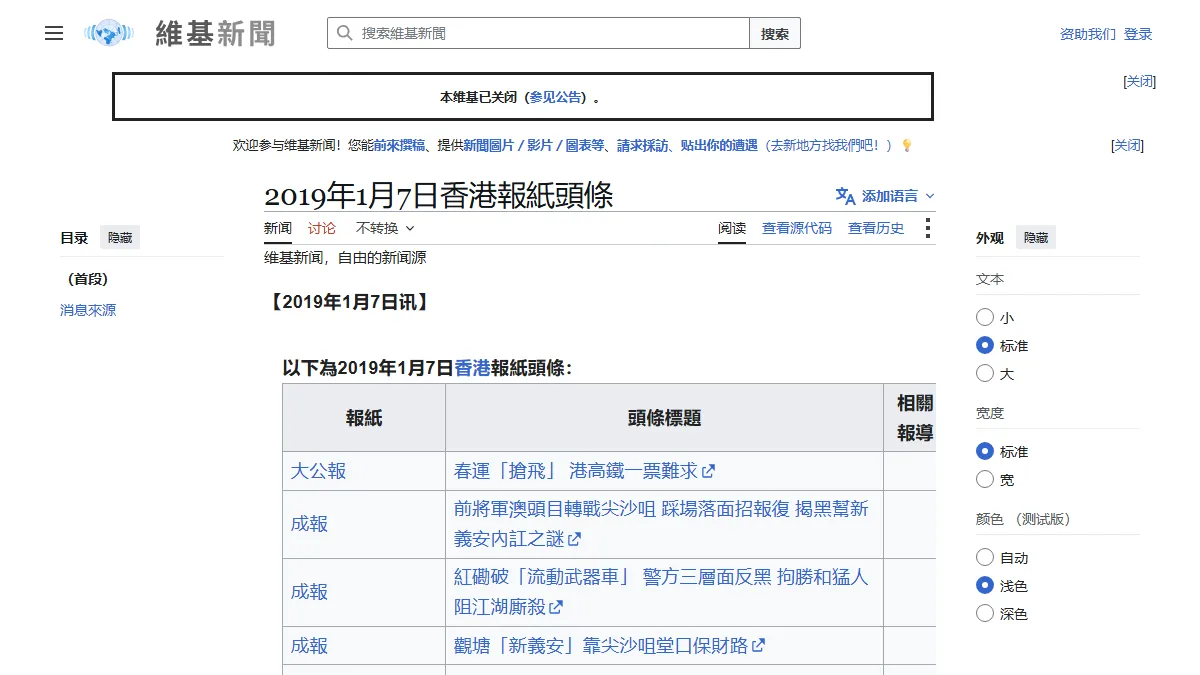The image size is (1200, 675).
Task: Click the language translate icon
Action: (845, 196)
